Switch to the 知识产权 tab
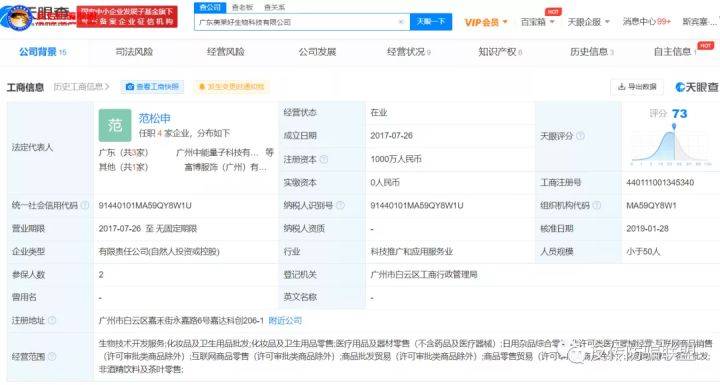The height and width of the screenshot is (385, 720). tap(500, 52)
